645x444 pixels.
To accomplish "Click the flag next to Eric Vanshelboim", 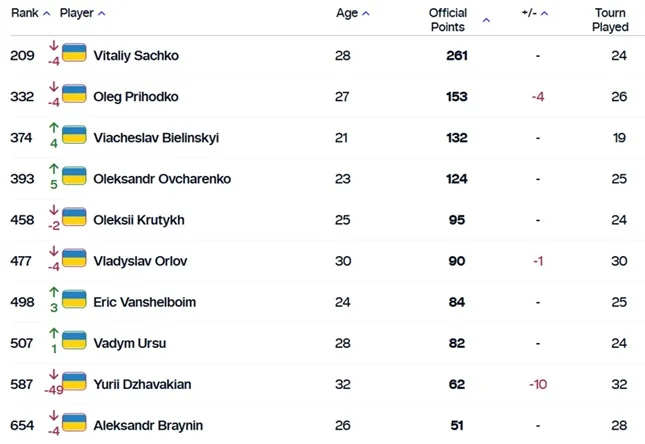I will (74, 299).
